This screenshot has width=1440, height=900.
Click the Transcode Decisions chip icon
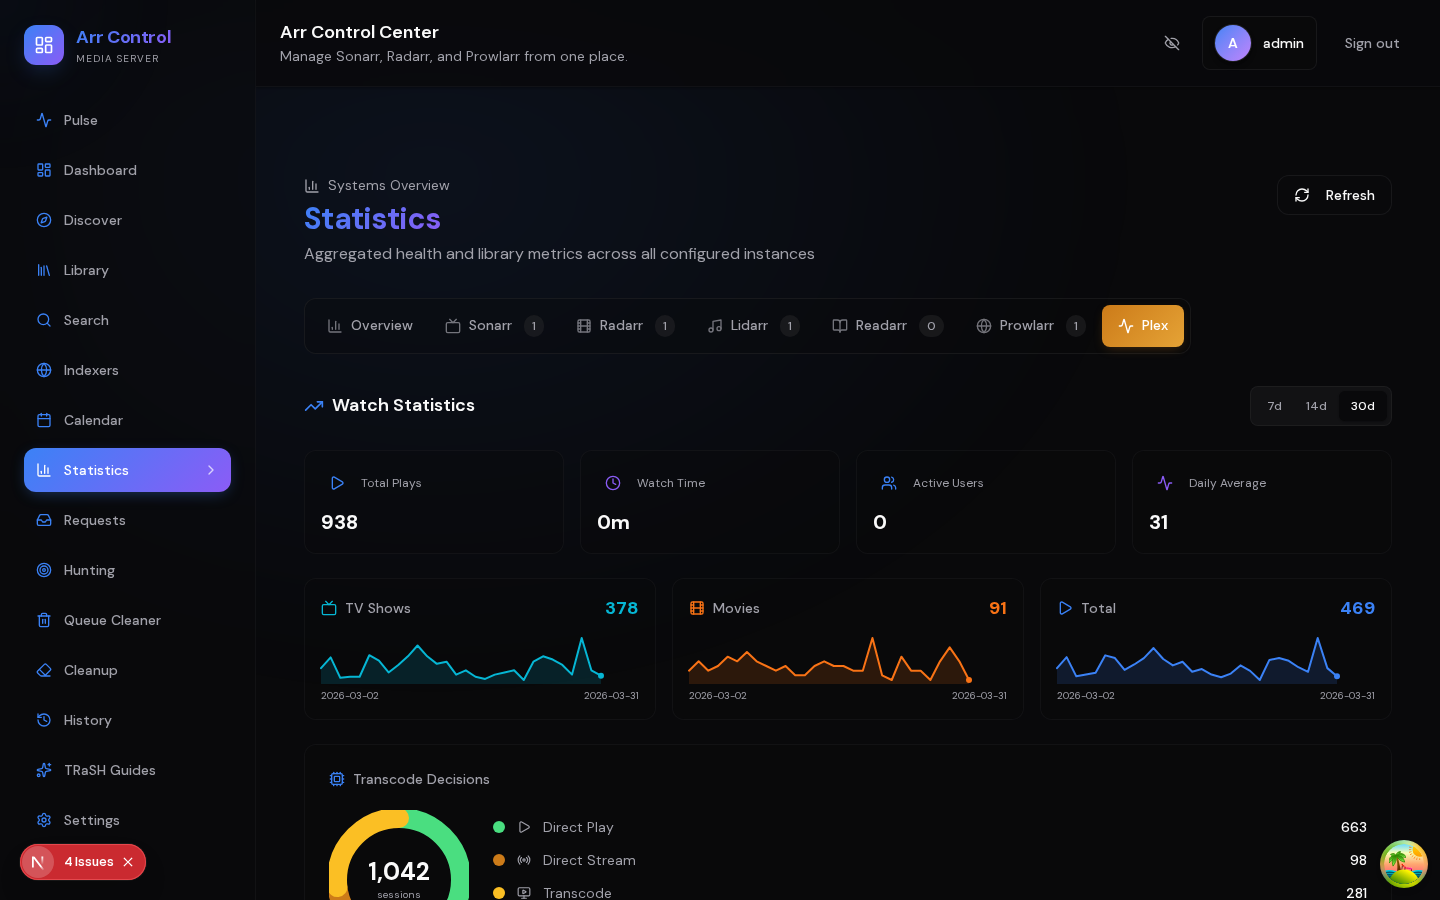(x=337, y=779)
